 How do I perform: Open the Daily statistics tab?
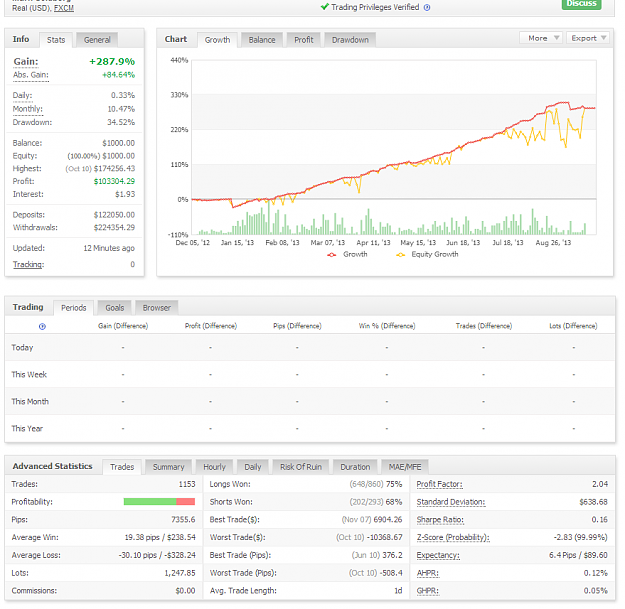(253, 467)
